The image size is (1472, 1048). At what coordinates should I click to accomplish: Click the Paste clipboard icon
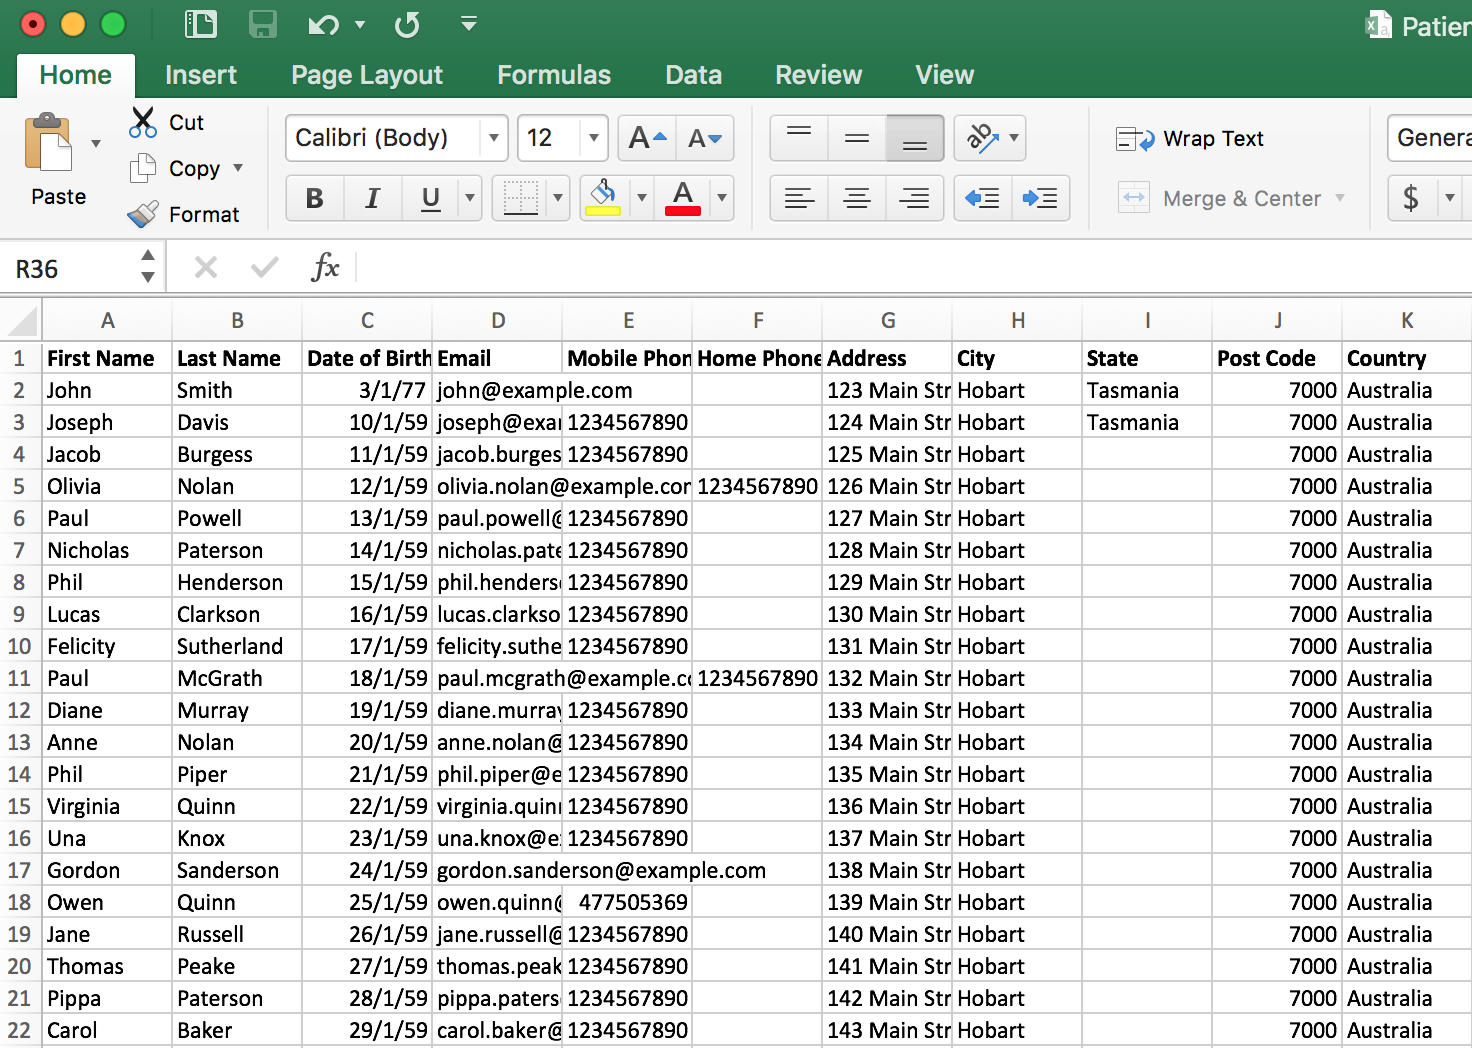49,143
